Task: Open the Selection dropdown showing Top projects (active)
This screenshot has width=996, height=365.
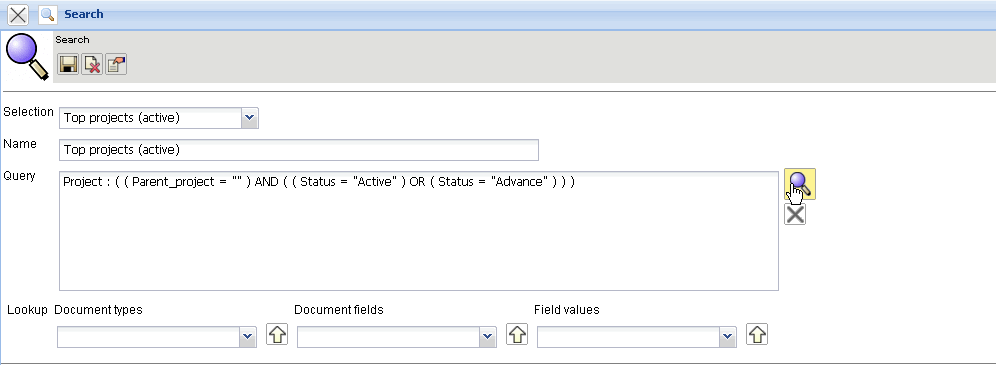Action: 159,118
